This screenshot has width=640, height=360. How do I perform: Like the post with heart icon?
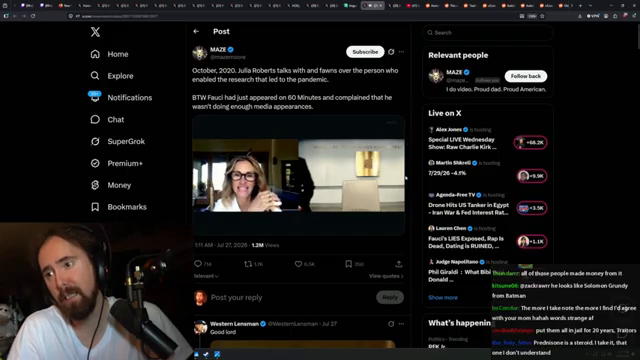tap(298, 264)
